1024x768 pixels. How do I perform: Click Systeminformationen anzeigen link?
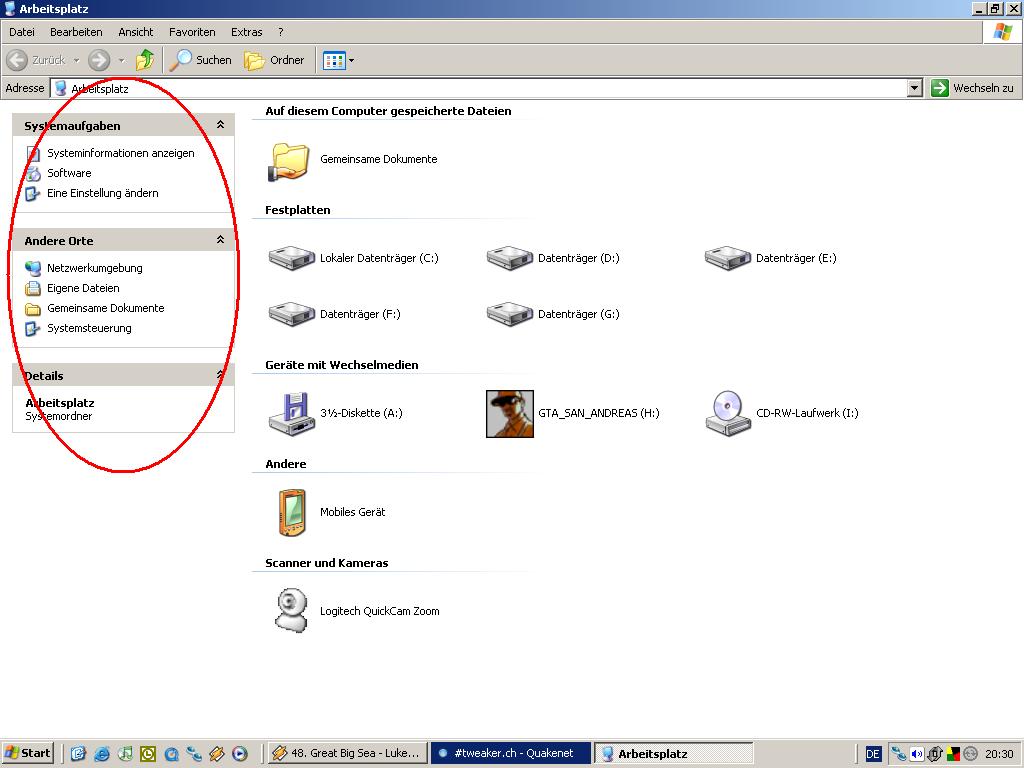click(x=120, y=153)
